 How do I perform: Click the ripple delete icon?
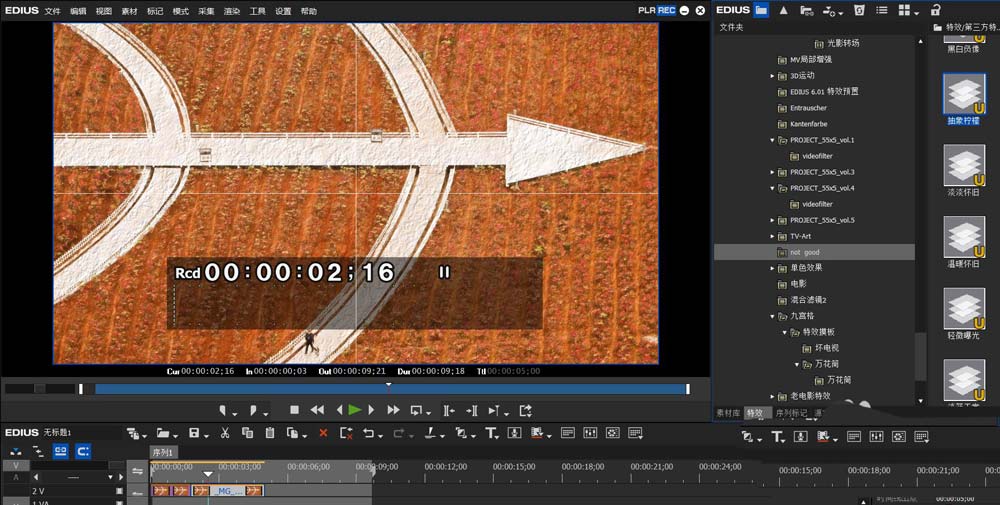pos(346,434)
